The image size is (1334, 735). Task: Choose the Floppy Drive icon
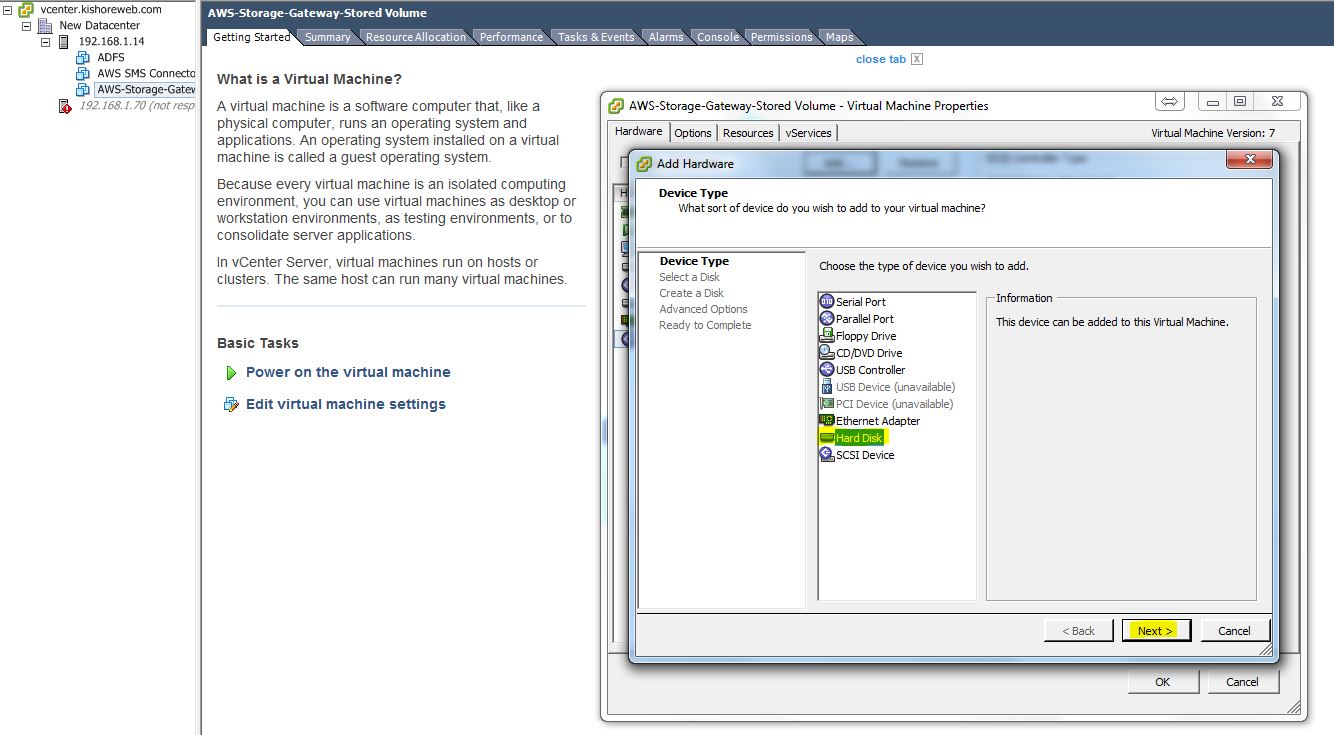(827, 335)
